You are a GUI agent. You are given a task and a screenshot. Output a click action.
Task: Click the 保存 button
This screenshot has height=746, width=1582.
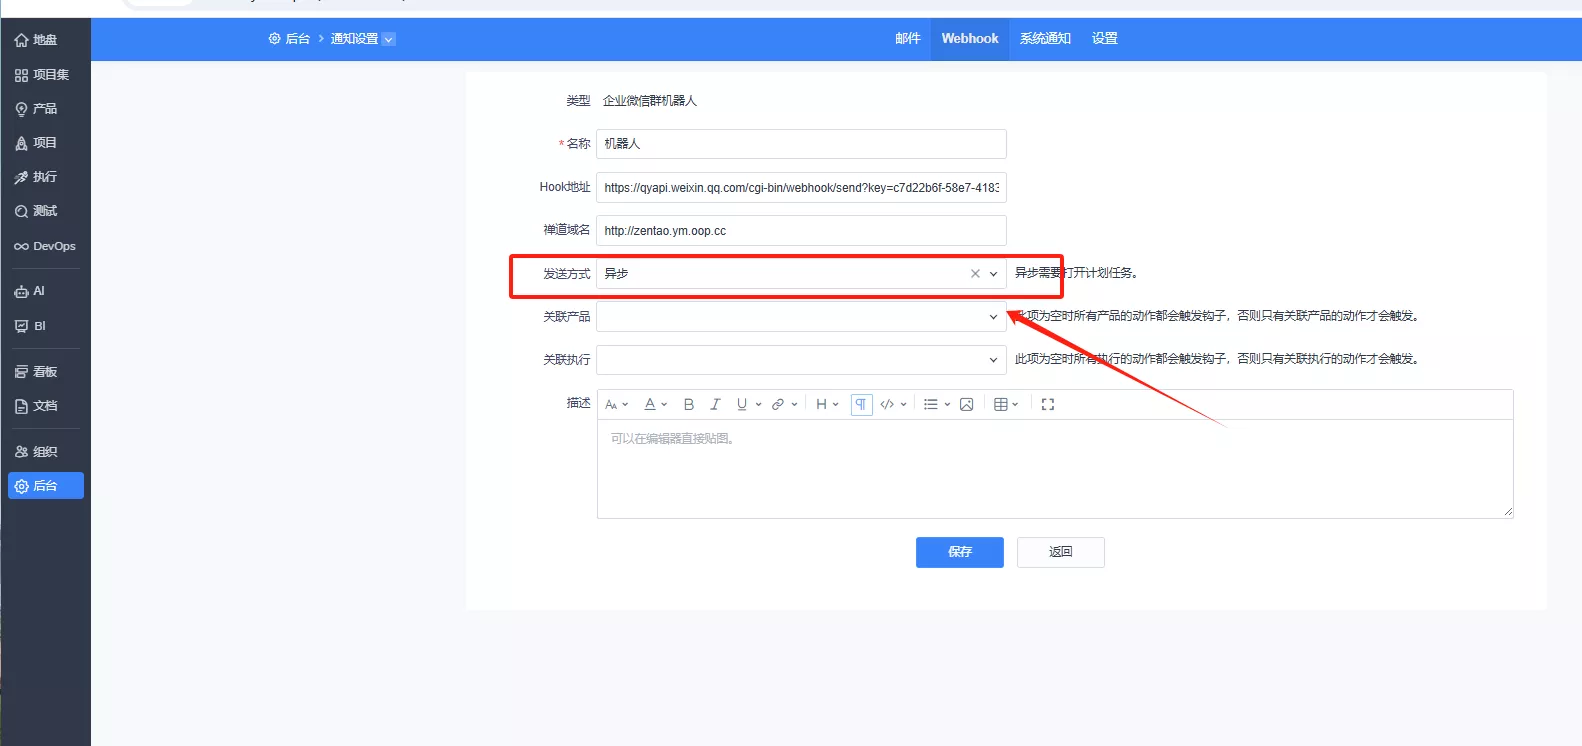tap(959, 552)
